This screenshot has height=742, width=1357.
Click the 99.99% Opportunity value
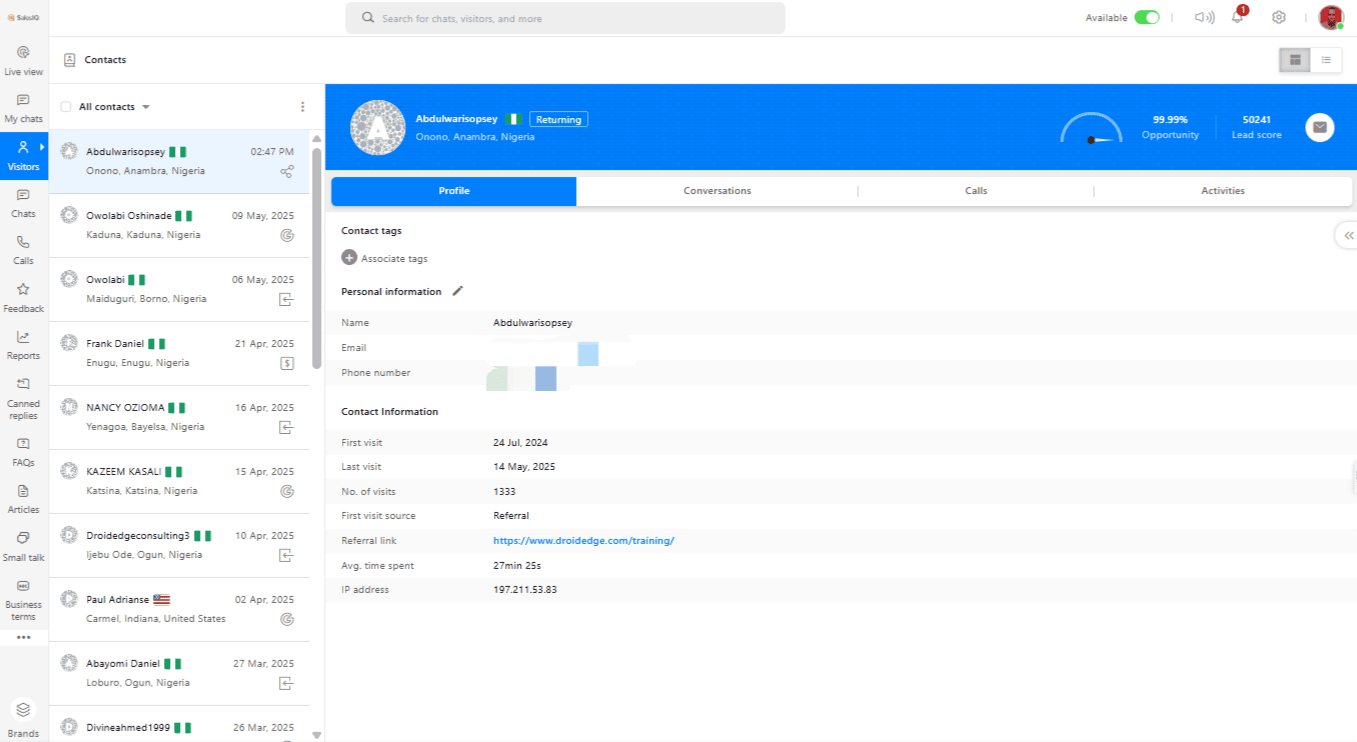(1170, 119)
